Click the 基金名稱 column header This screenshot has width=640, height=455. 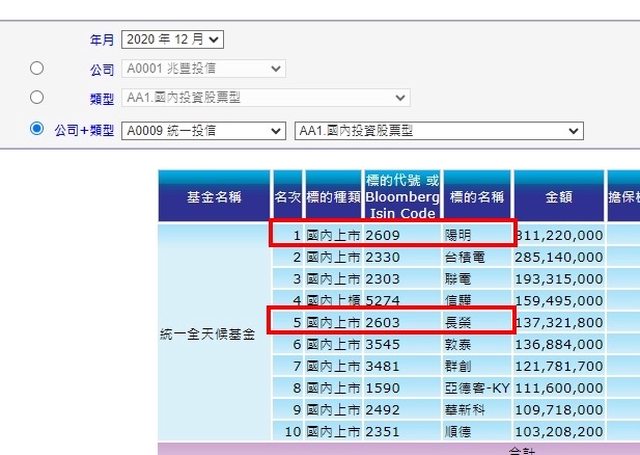tap(214, 197)
